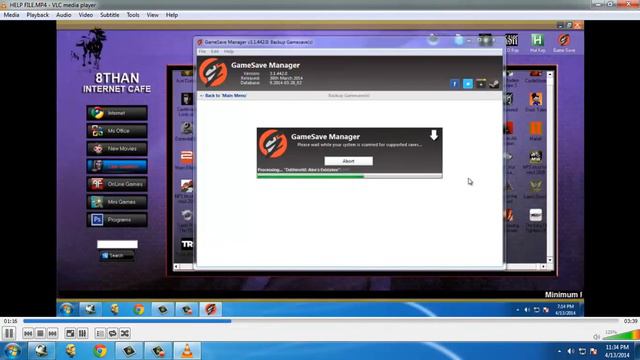Open the Windows Start menu
The height and width of the screenshot is (360, 640).
[12, 351]
